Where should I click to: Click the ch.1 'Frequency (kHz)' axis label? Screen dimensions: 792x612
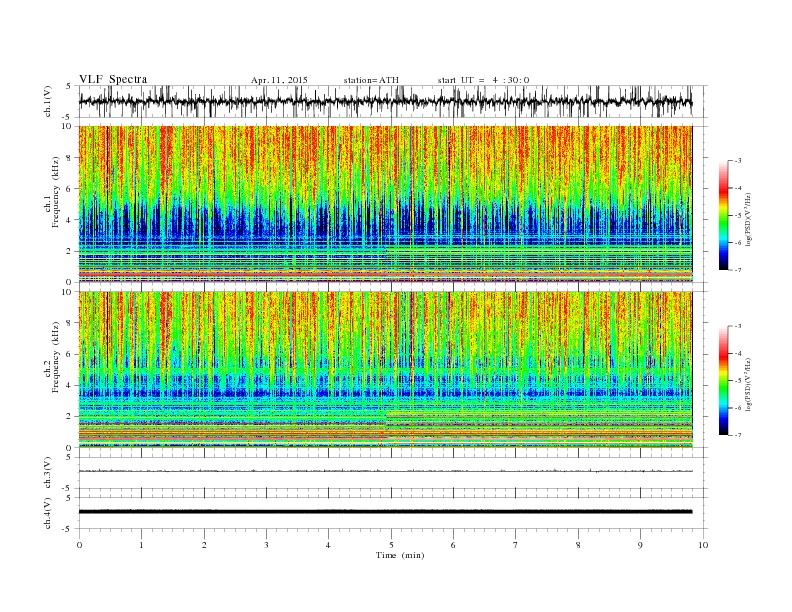[x=56, y=192]
